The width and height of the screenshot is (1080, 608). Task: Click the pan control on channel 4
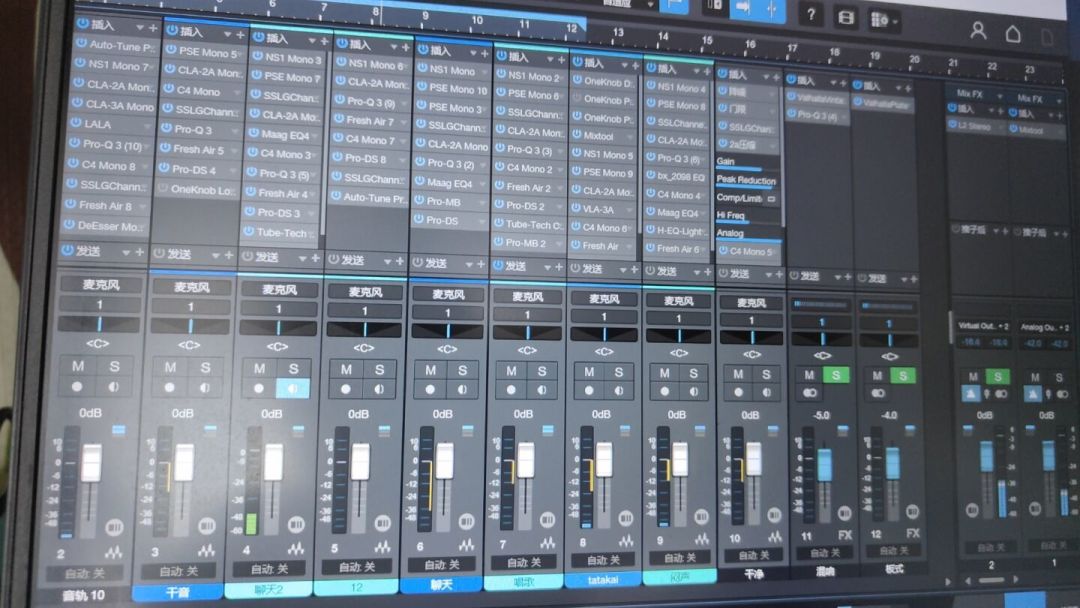(278, 328)
